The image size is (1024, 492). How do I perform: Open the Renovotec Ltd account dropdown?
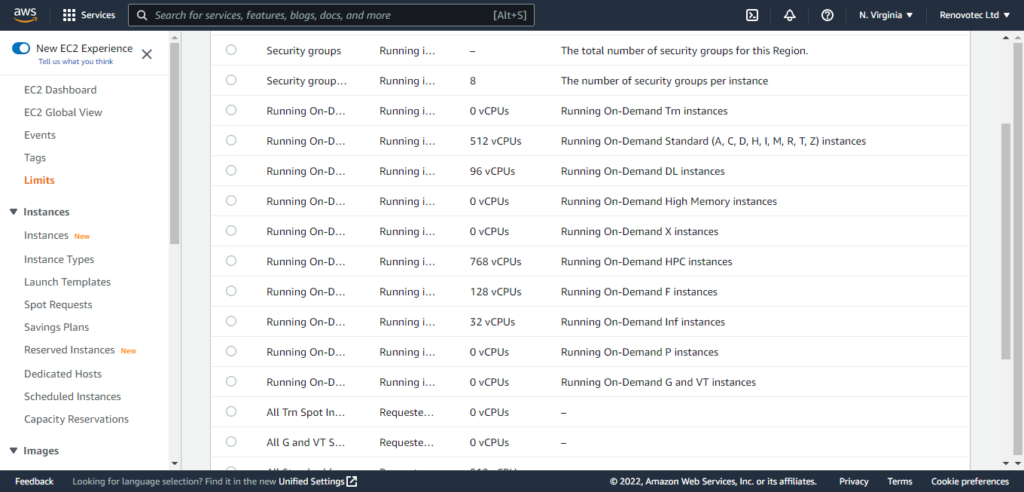click(x=974, y=15)
